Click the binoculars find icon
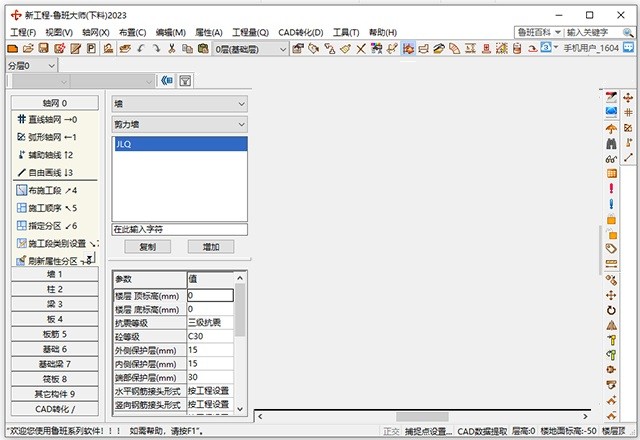Screen dimensions: 640x440 [610, 143]
